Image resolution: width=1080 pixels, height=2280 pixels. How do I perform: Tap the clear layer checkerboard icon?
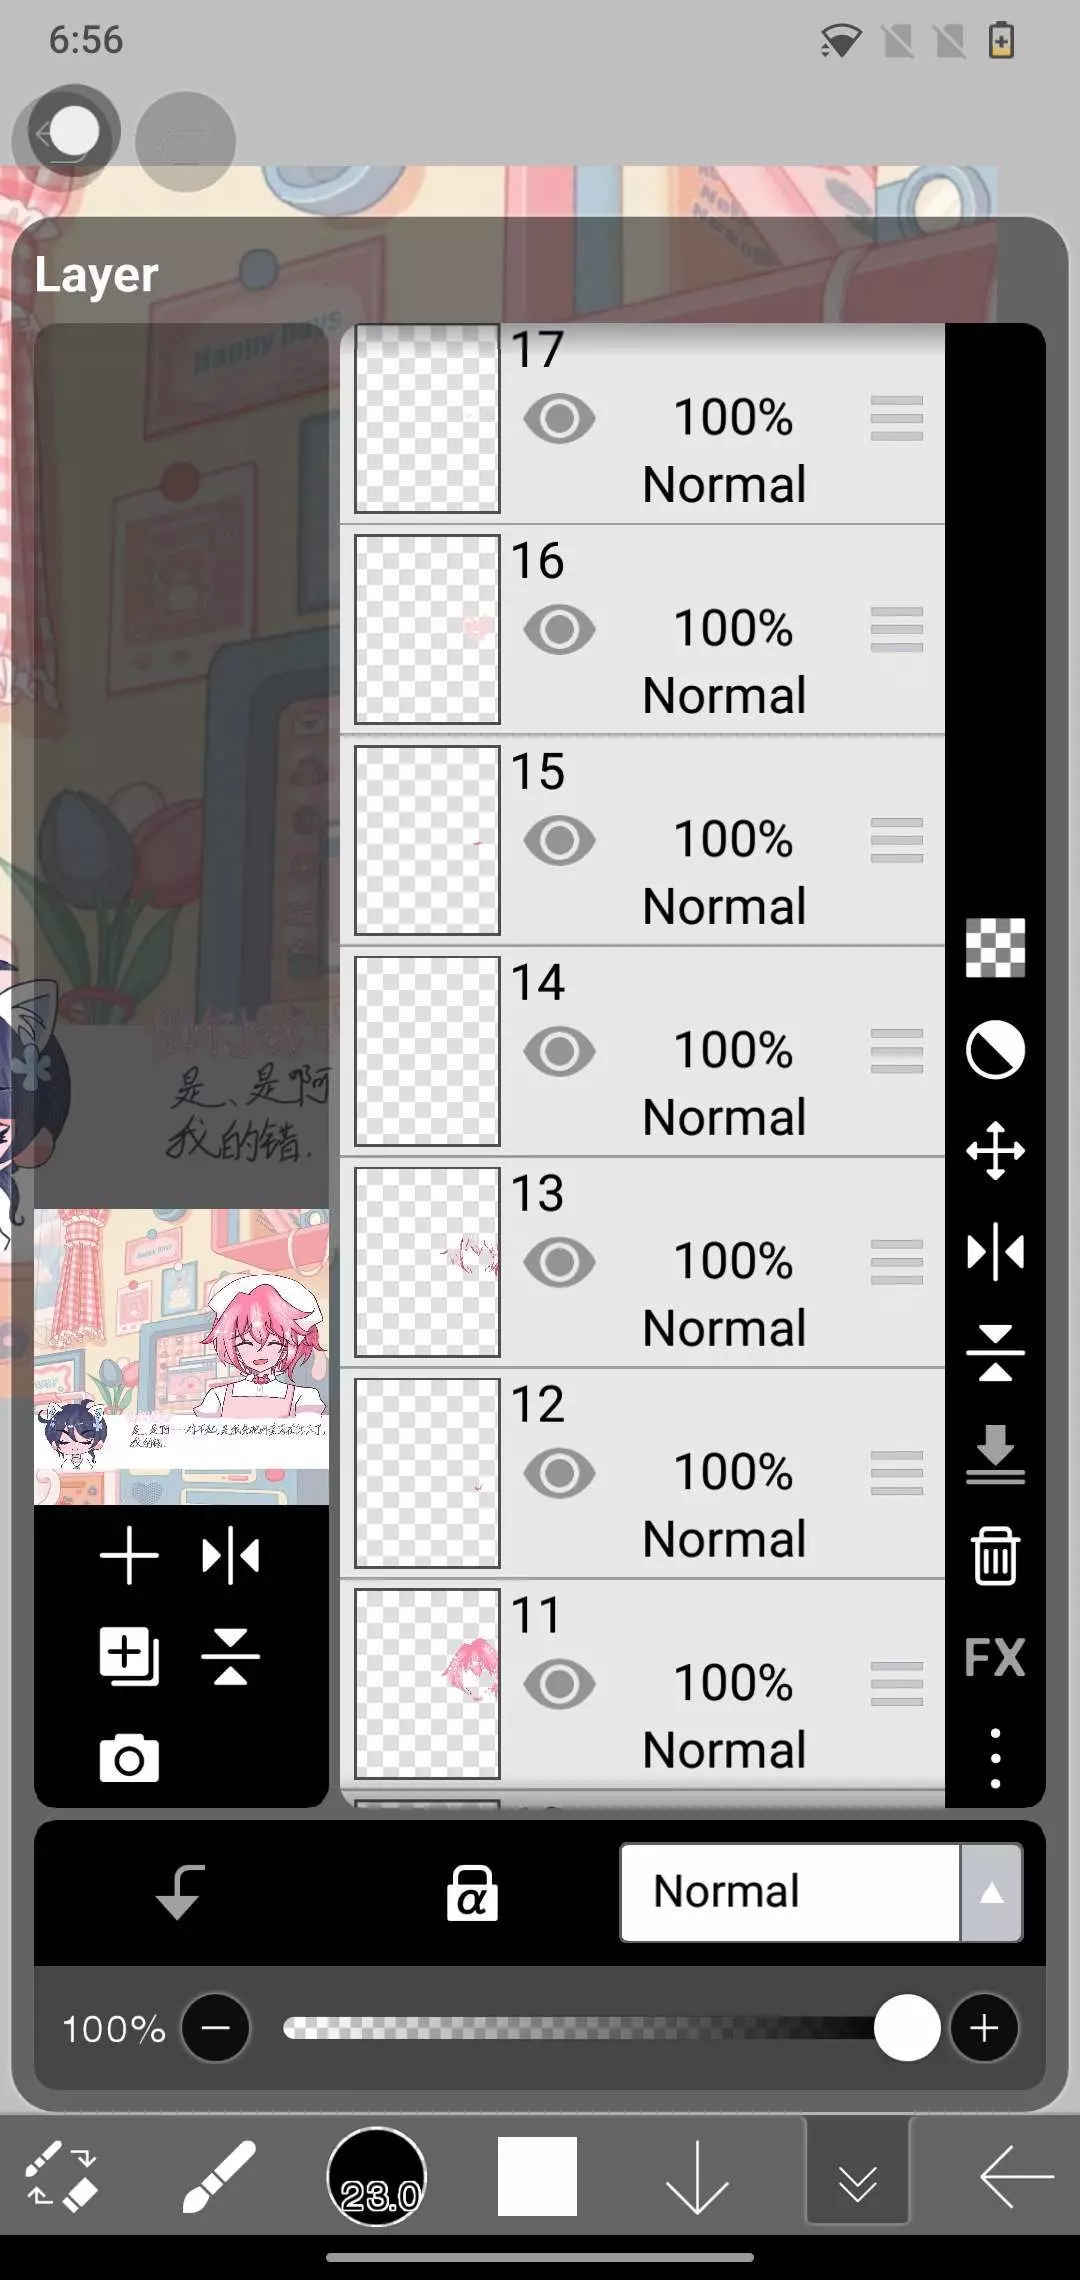pos(995,947)
